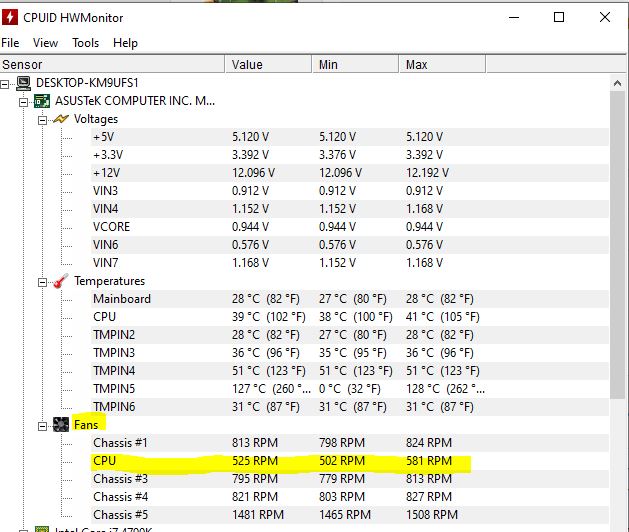
Task: Select the Chassis #4 fan row
Action: click(350, 497)
